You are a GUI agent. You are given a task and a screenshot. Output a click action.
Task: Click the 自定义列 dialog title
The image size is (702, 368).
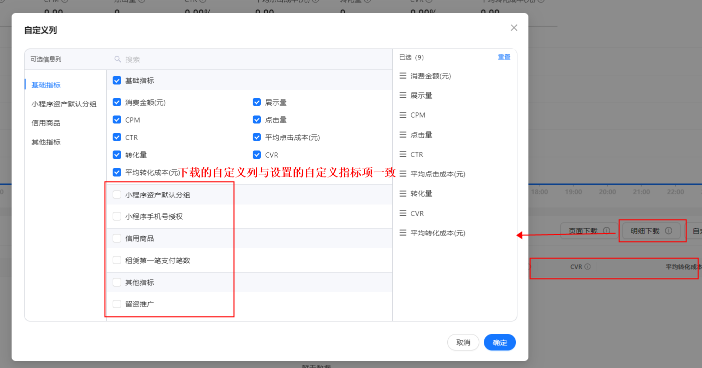click(x=41, y=30)
